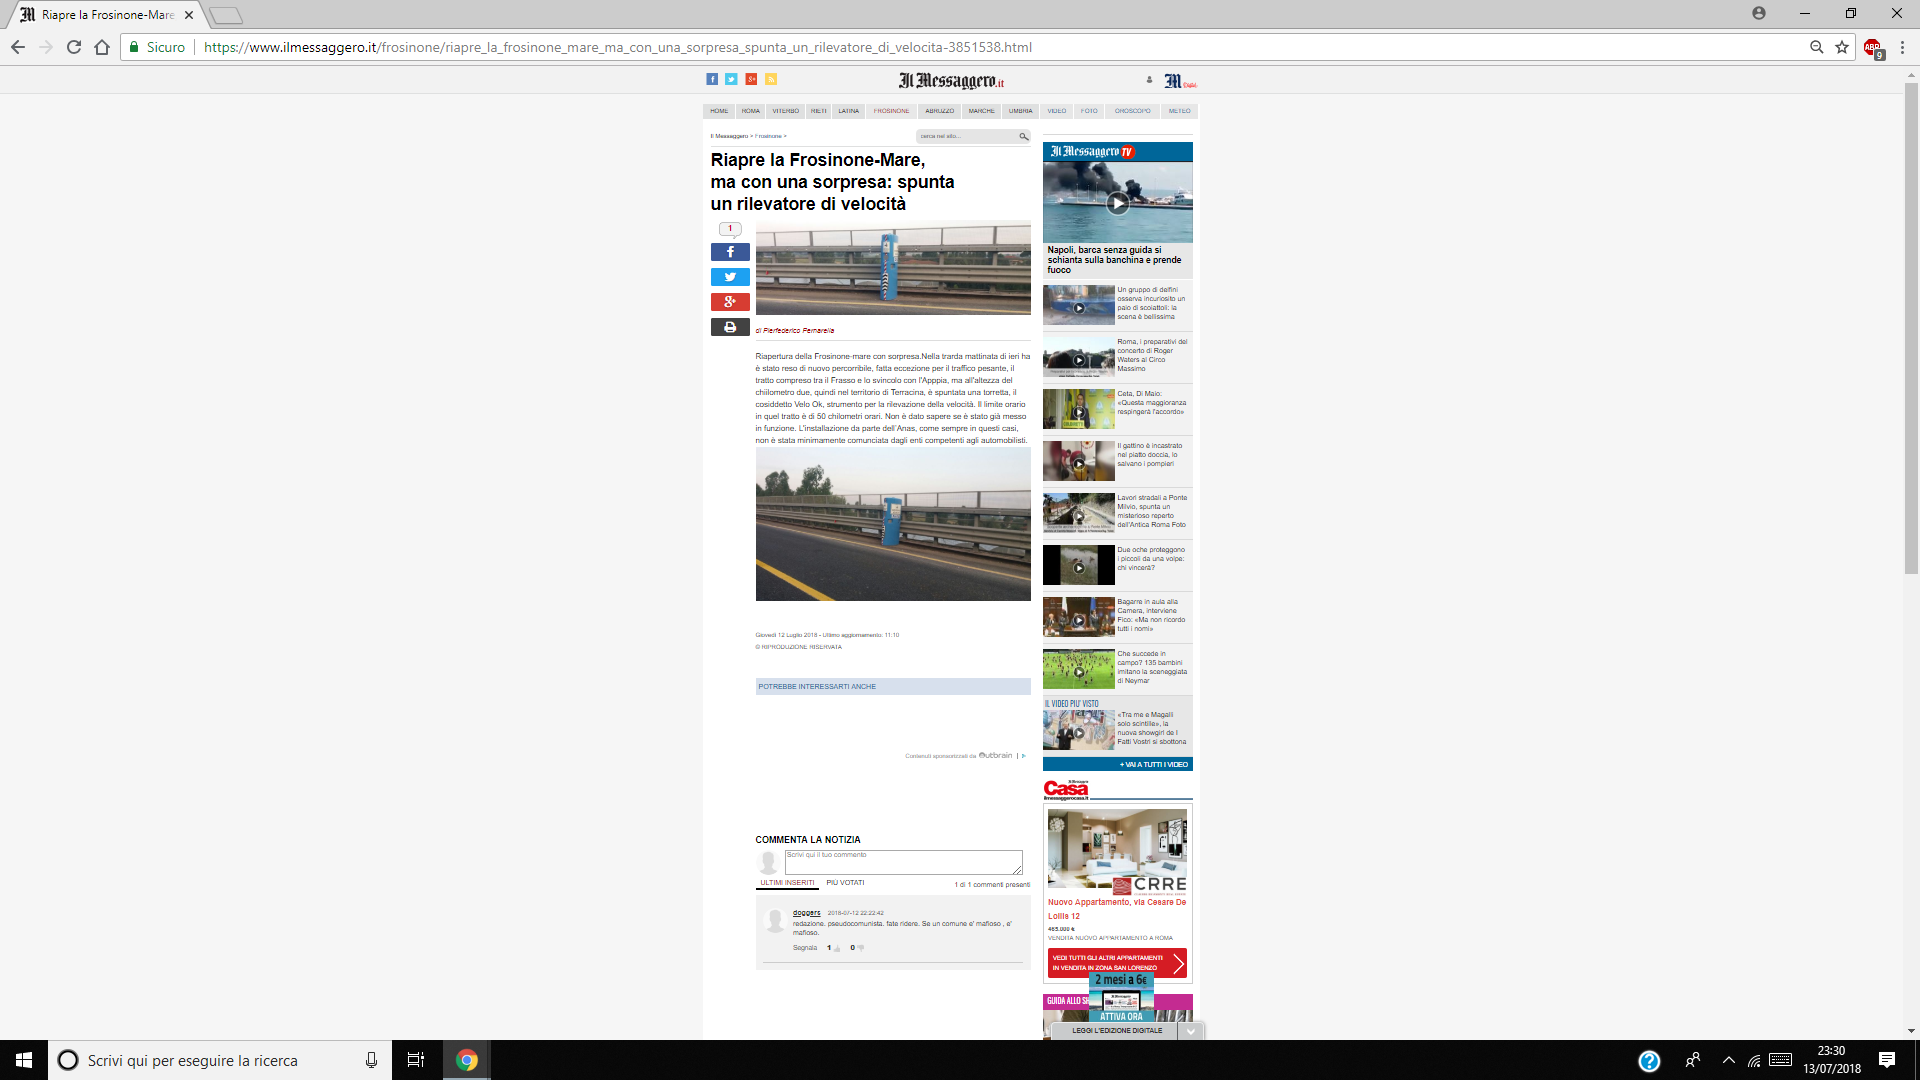Play the Napoli boat fire video
The width and height of the screenshot is (1920, 1080).
pyautogui.click(x=1118, y=203)
